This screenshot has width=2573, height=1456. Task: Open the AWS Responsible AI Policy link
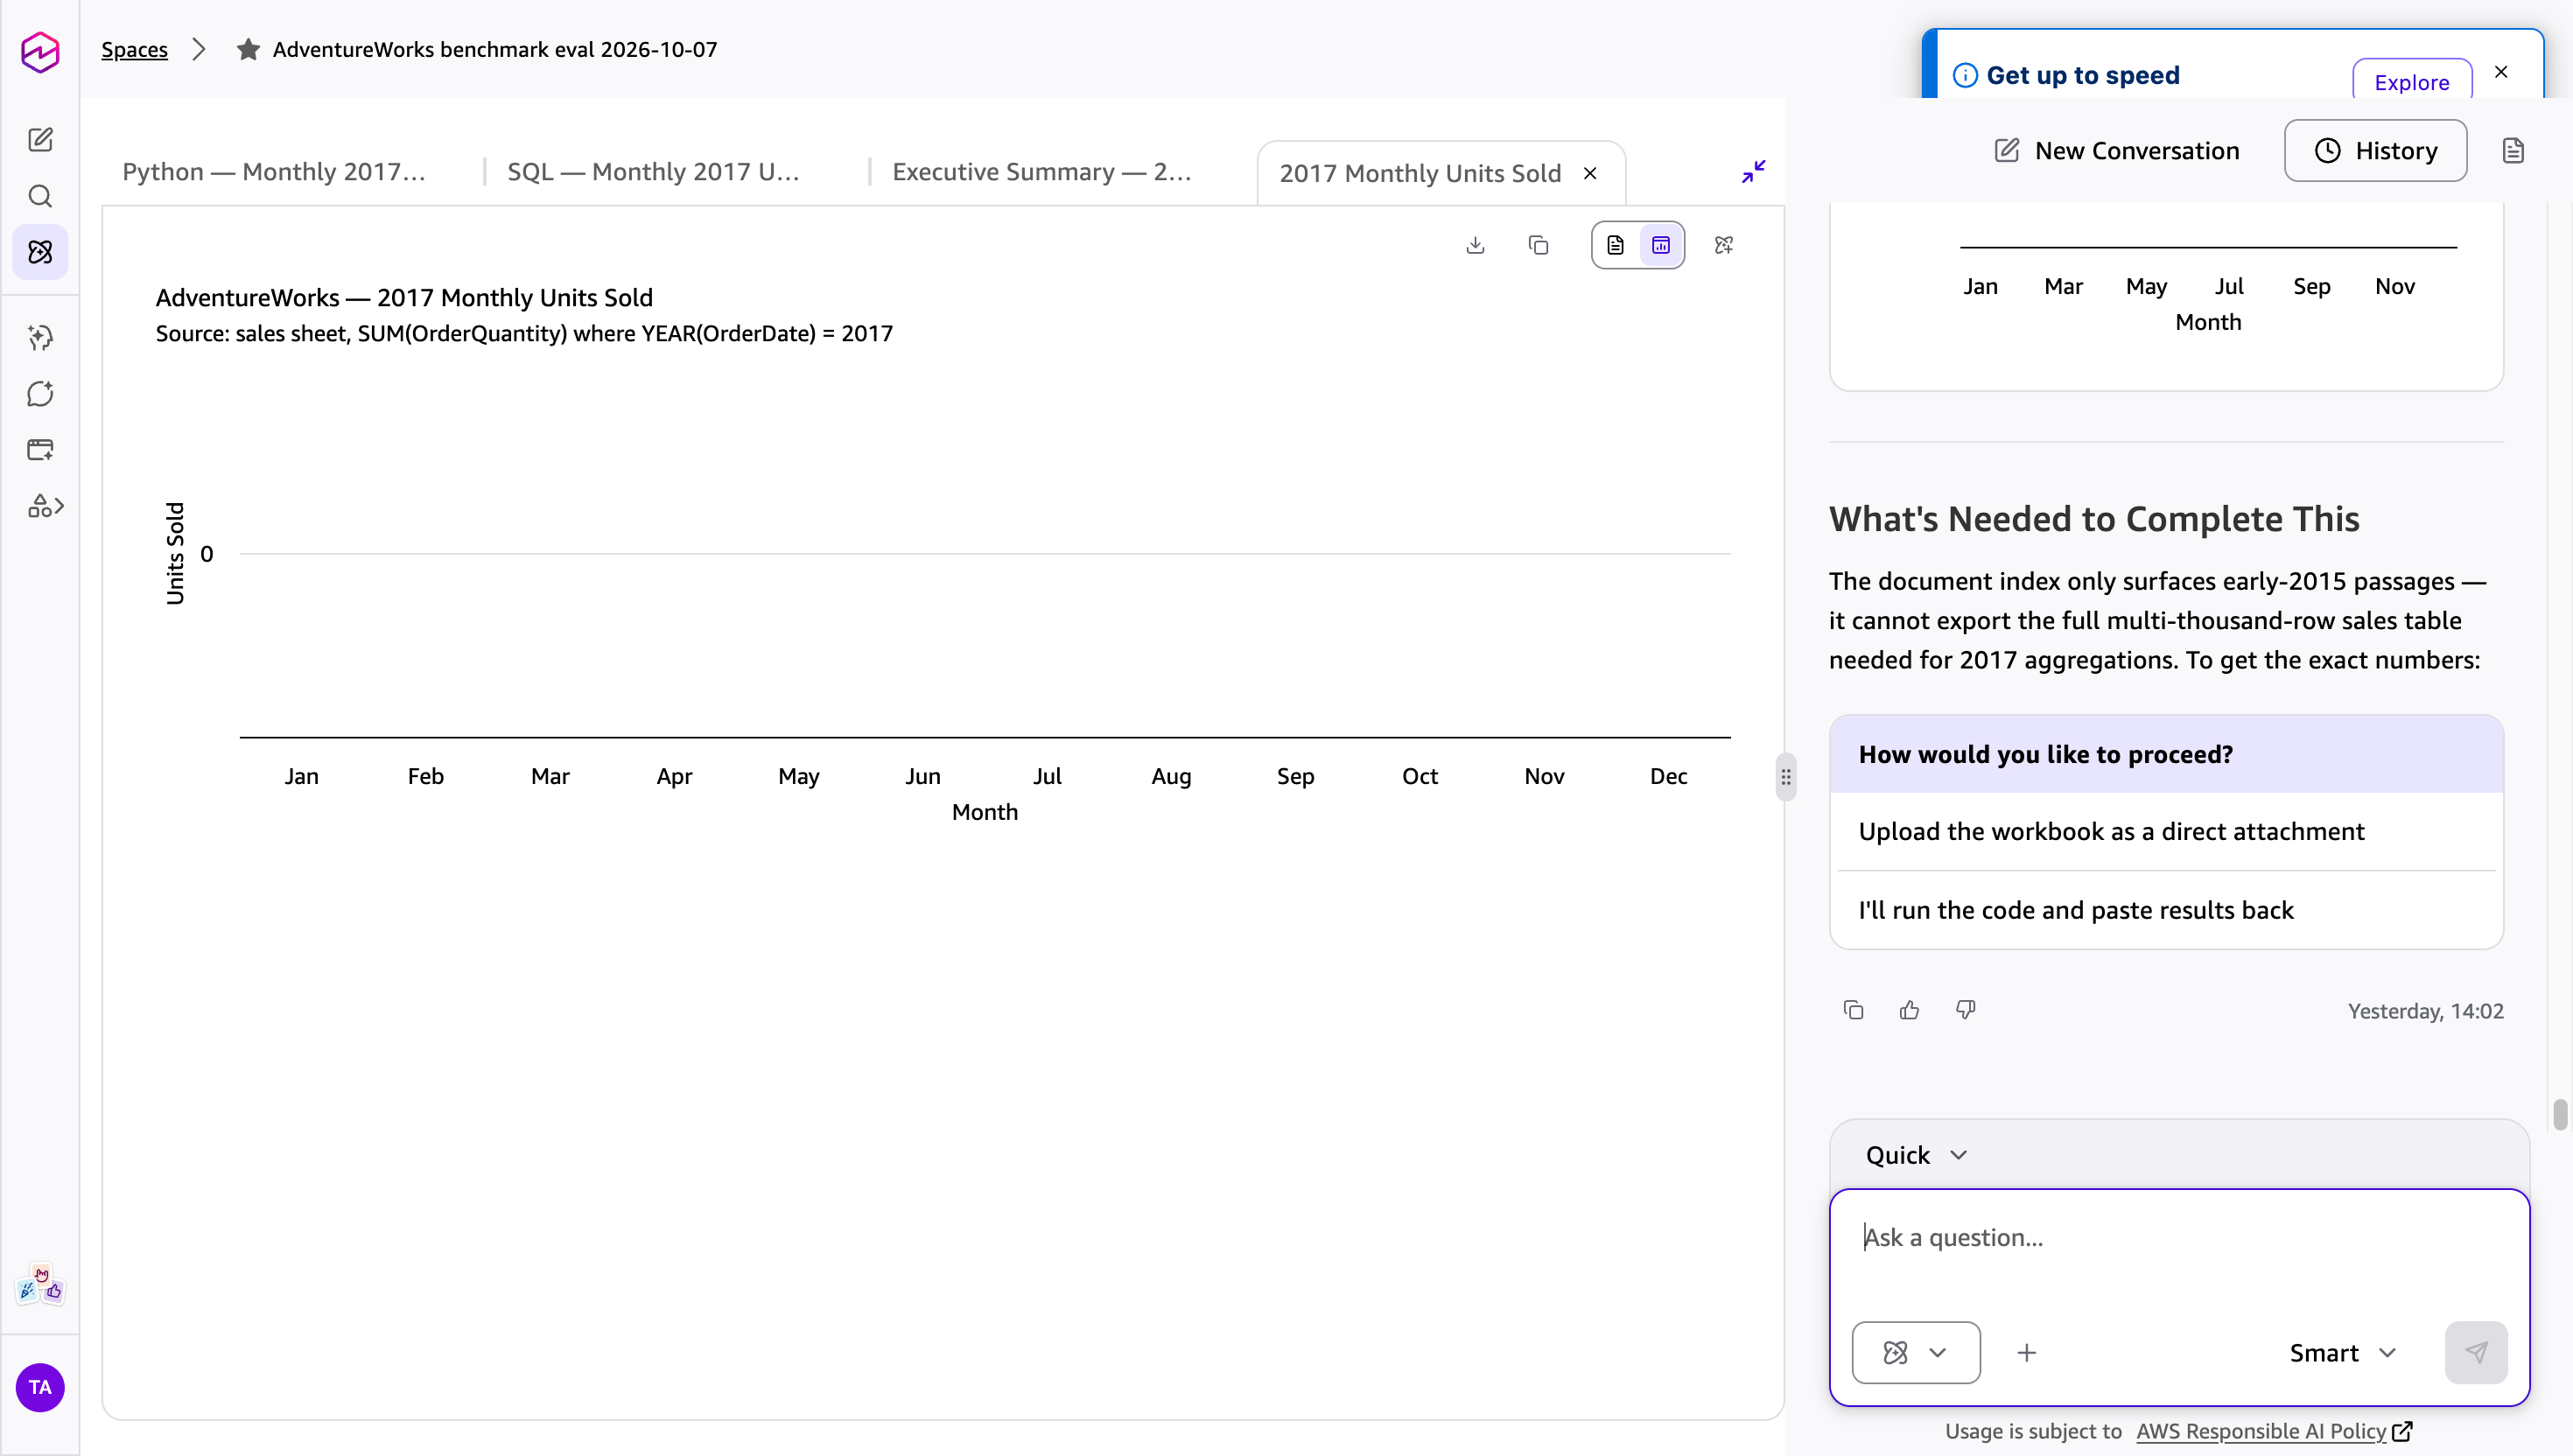pos(2274,1431)
